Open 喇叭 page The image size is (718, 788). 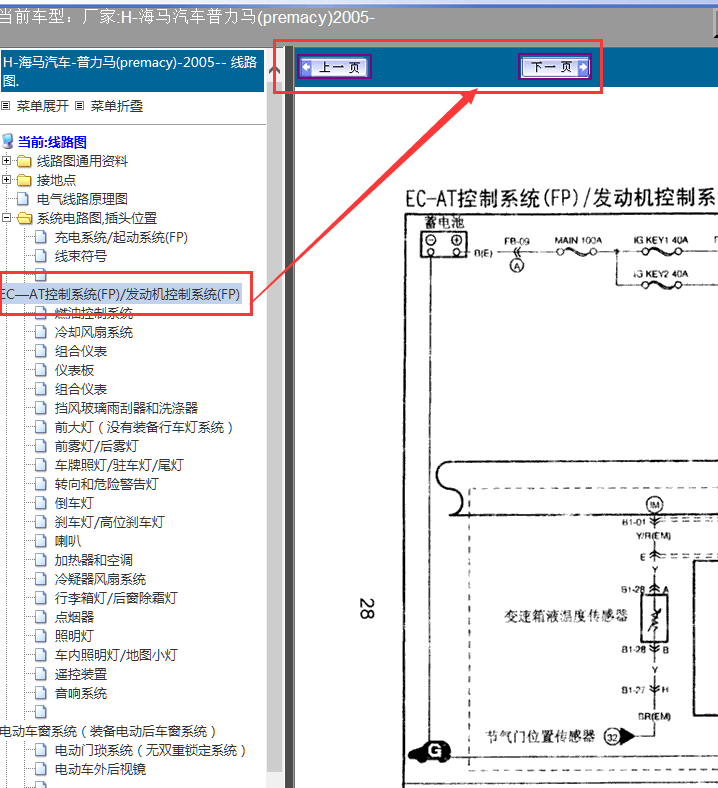[x=67, y=541]
